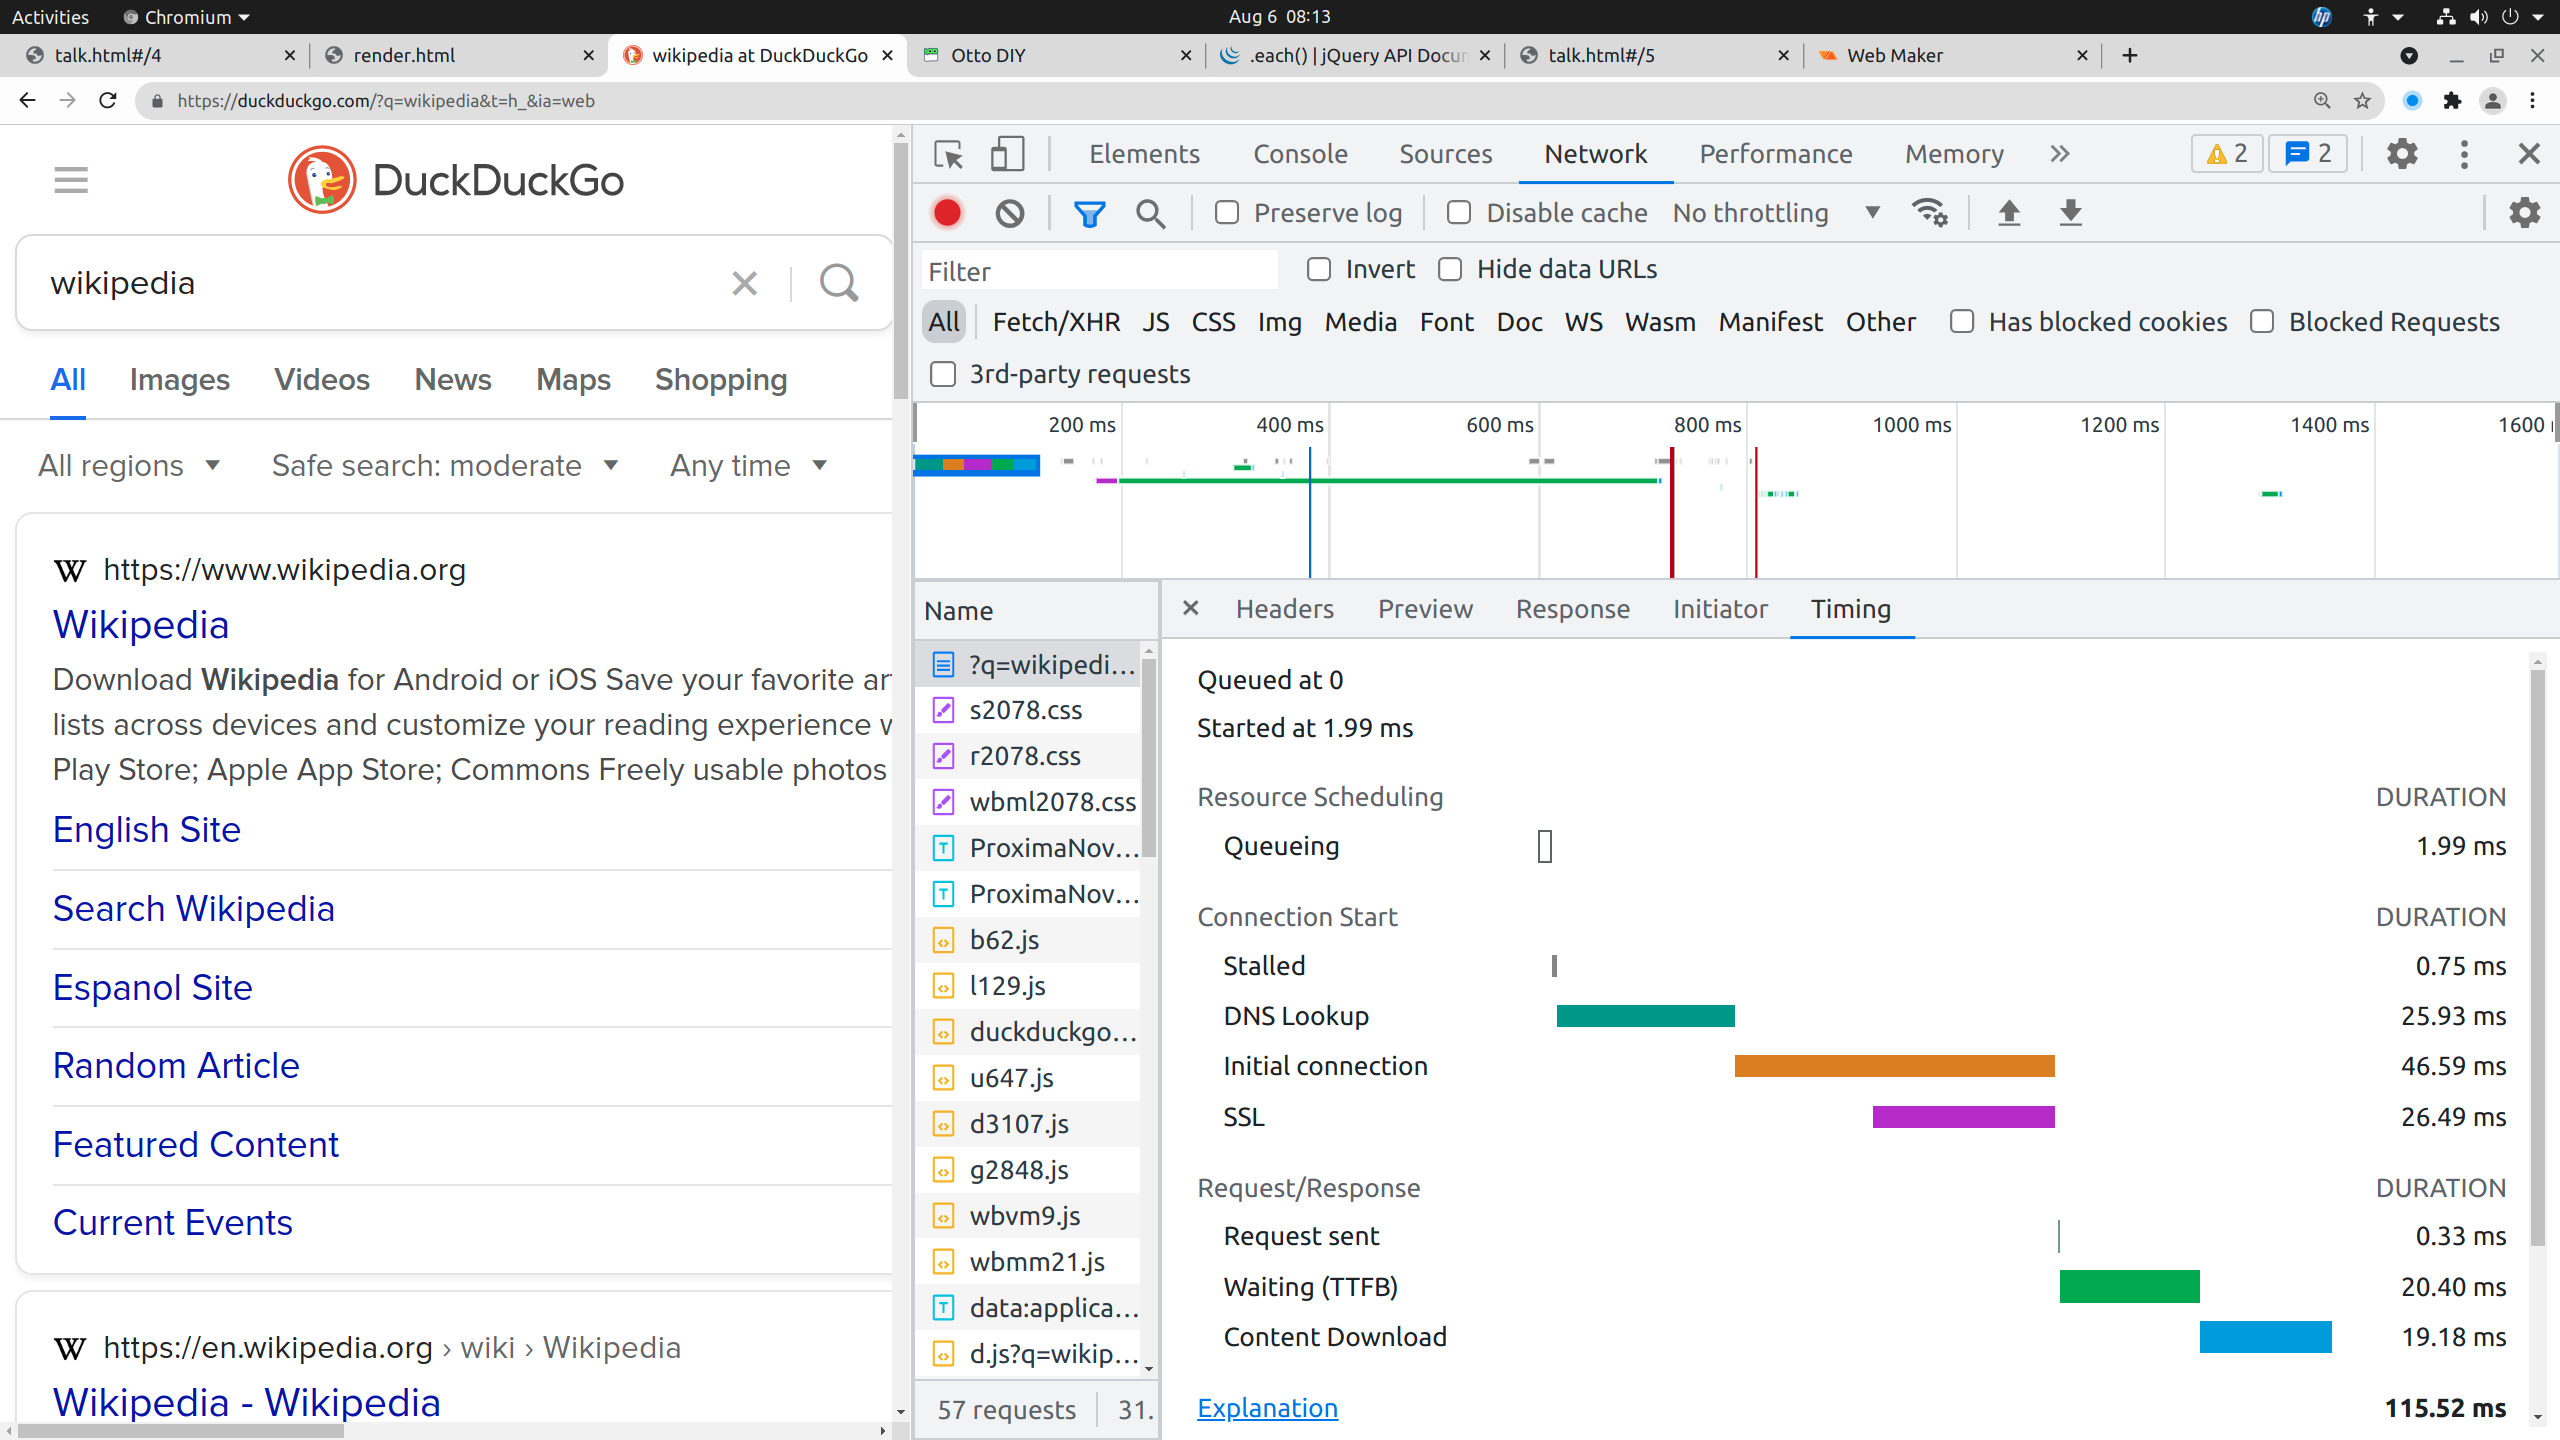Click the network Filter text field
This screenshot has width=2560, height=1440.
pos(1098,271)
